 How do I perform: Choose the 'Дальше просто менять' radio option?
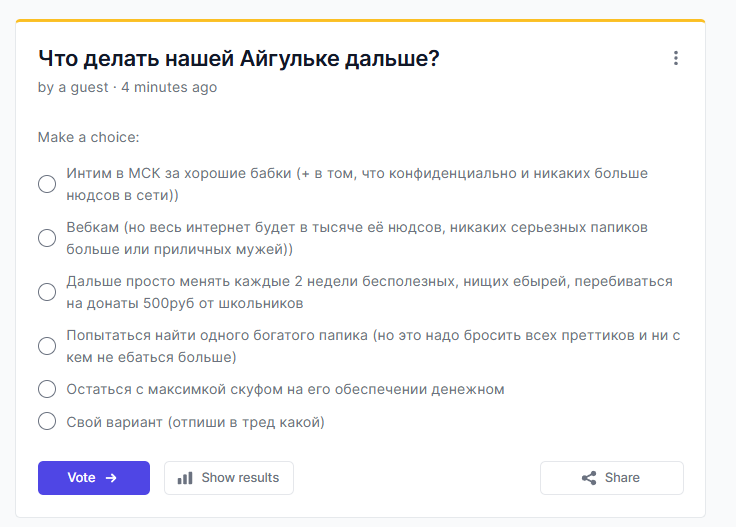point(47,292)
